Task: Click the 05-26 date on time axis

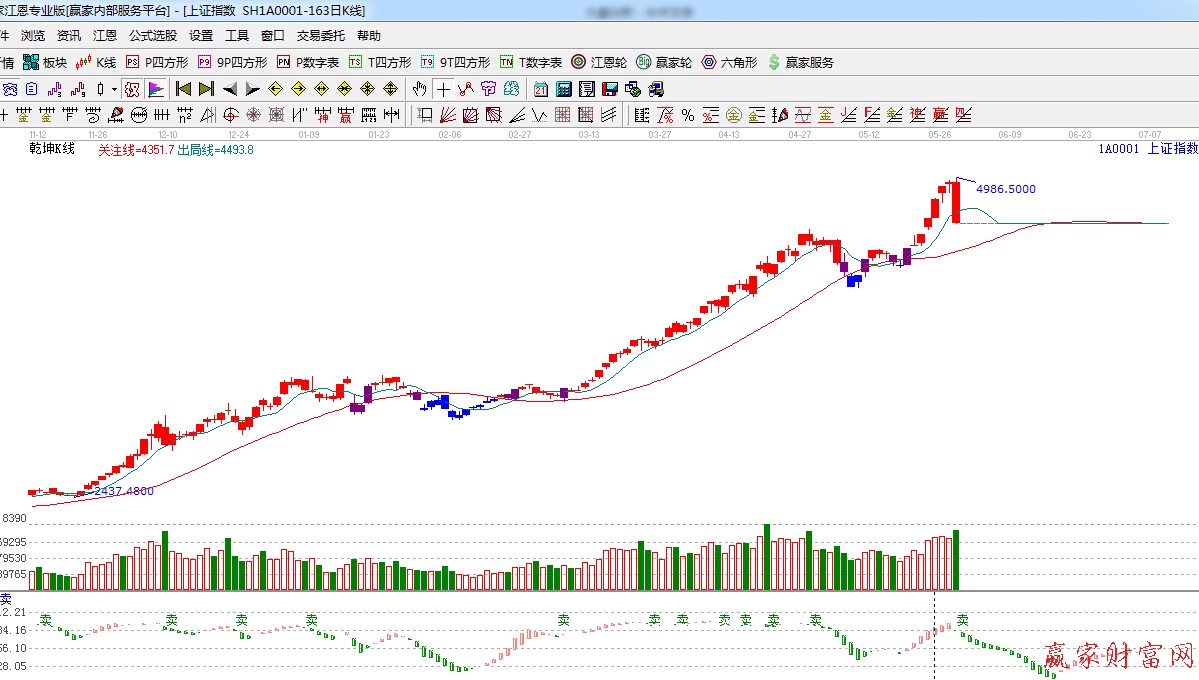Action: click(x=939, y=134)
